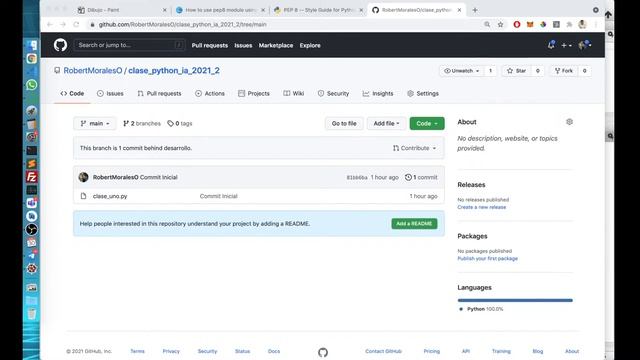Open footer Terms link
This screenshot has width=640, height=360.
[138, 351]
